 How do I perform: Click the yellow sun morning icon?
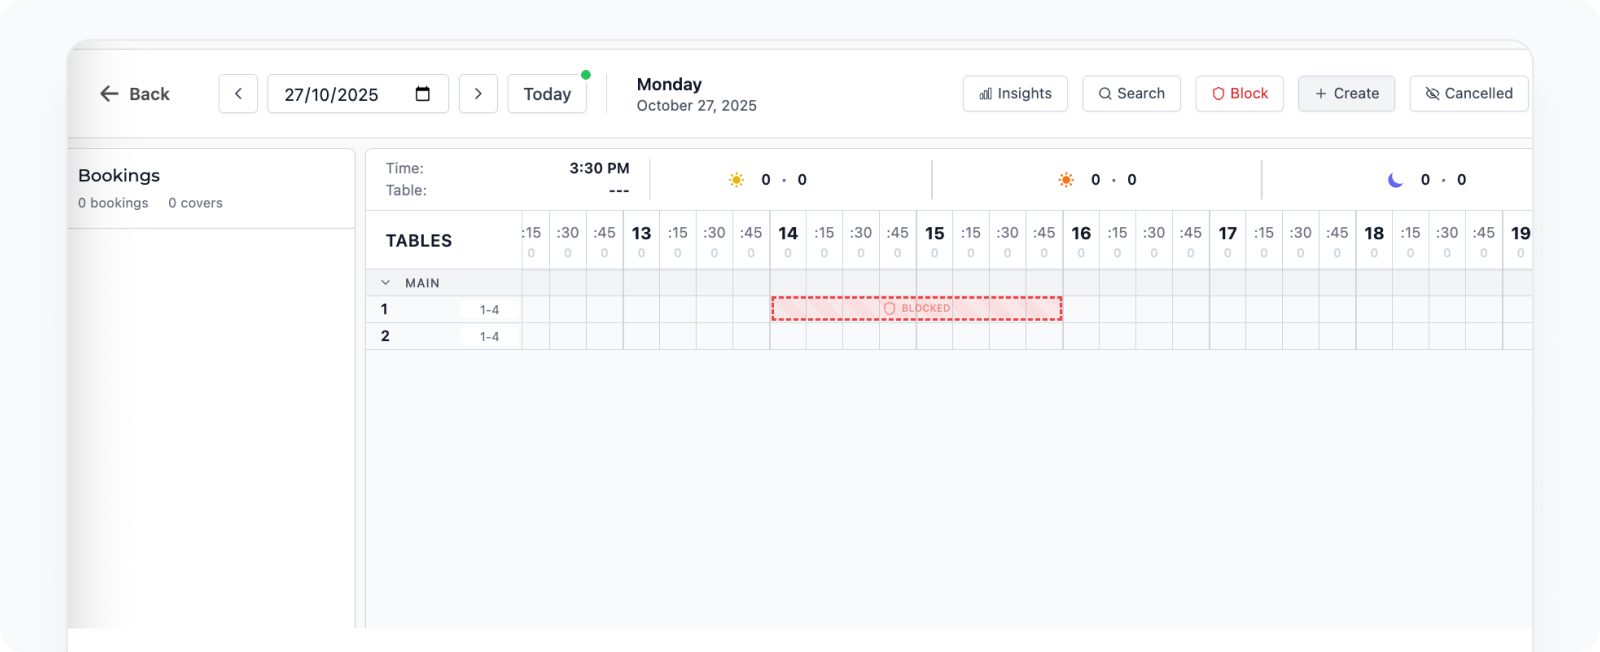pyautogui.click(x=736, y=180)
